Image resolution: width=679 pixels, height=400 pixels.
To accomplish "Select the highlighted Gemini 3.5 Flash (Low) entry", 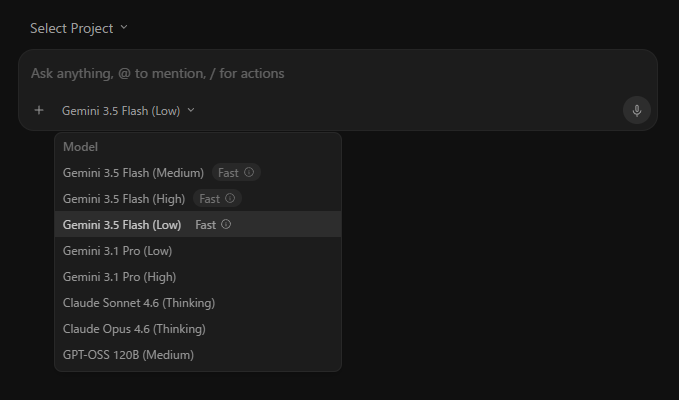I will pos(198,224).
